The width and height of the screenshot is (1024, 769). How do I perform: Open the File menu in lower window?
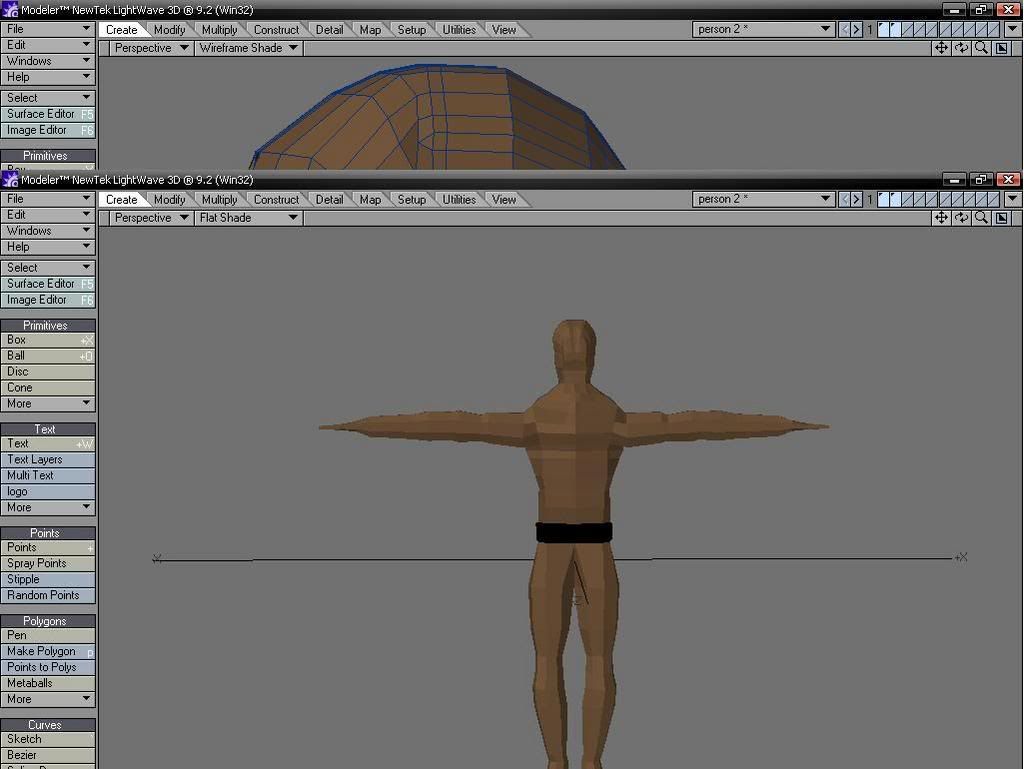click(48, 198)
